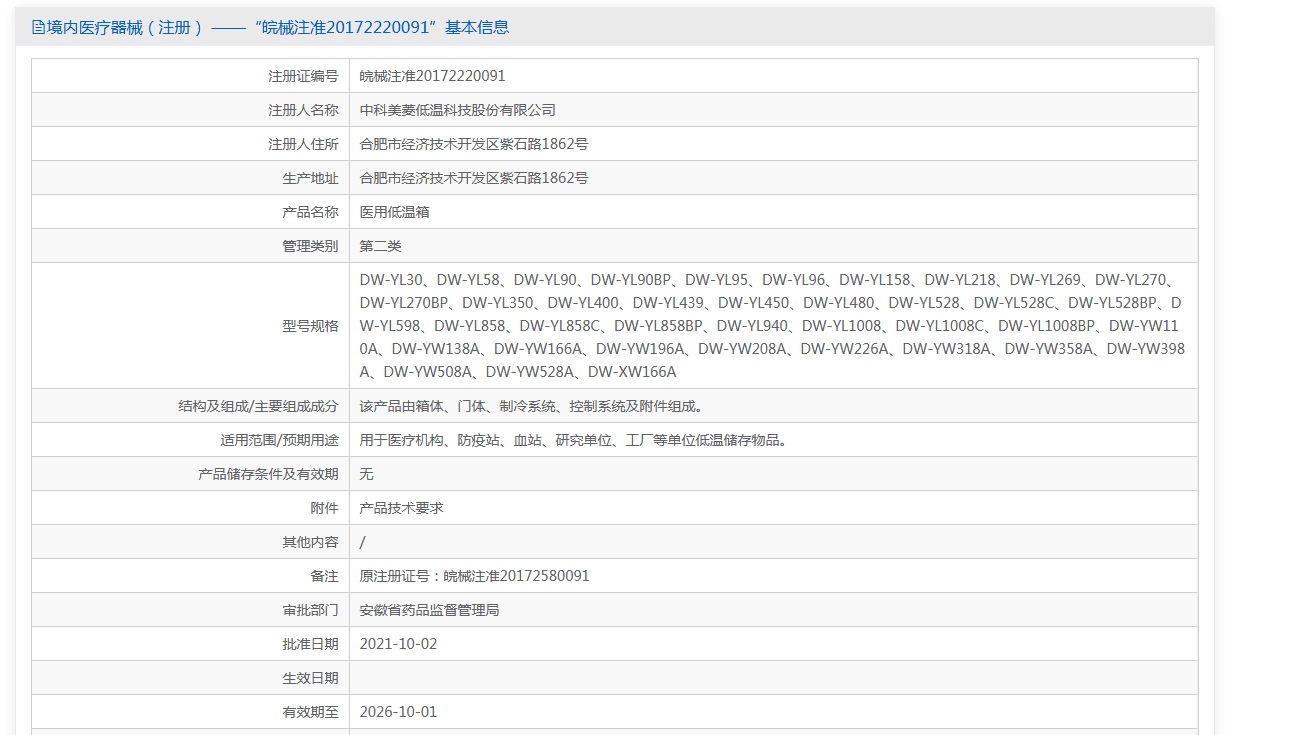Select the 产品储存条件及有效期 label
The height and width of the screenshot is (735, 1308).
point(268,474)
